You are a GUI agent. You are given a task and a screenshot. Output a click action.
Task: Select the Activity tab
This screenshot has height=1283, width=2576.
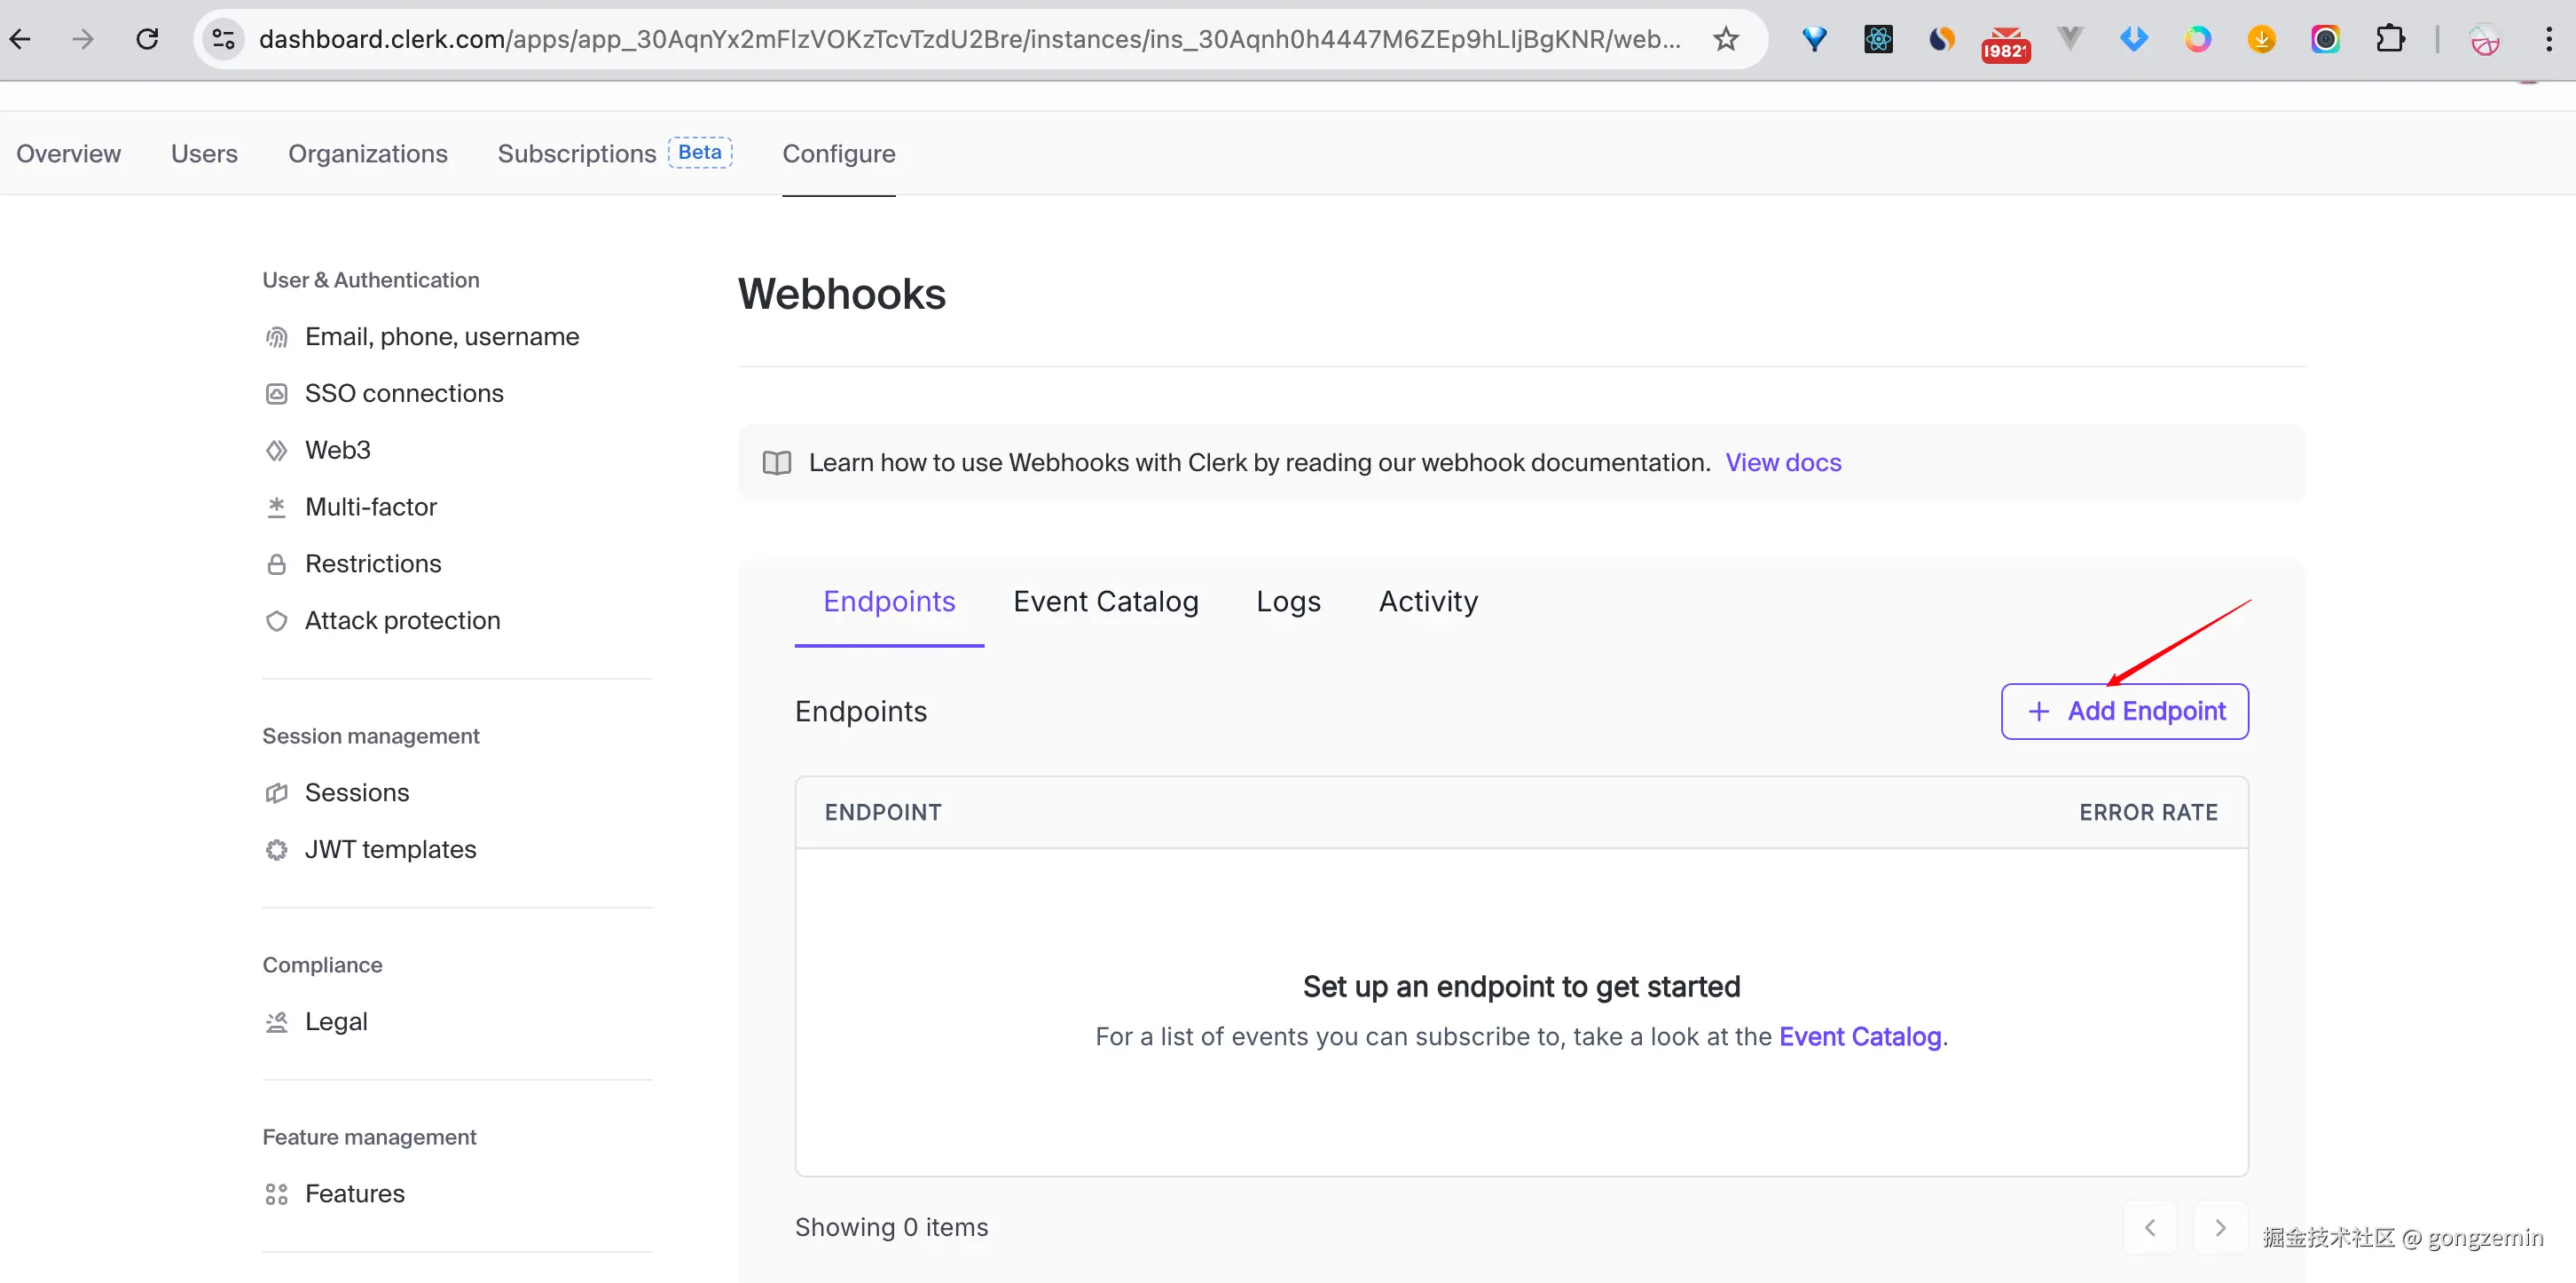[x=1427, y=601]
